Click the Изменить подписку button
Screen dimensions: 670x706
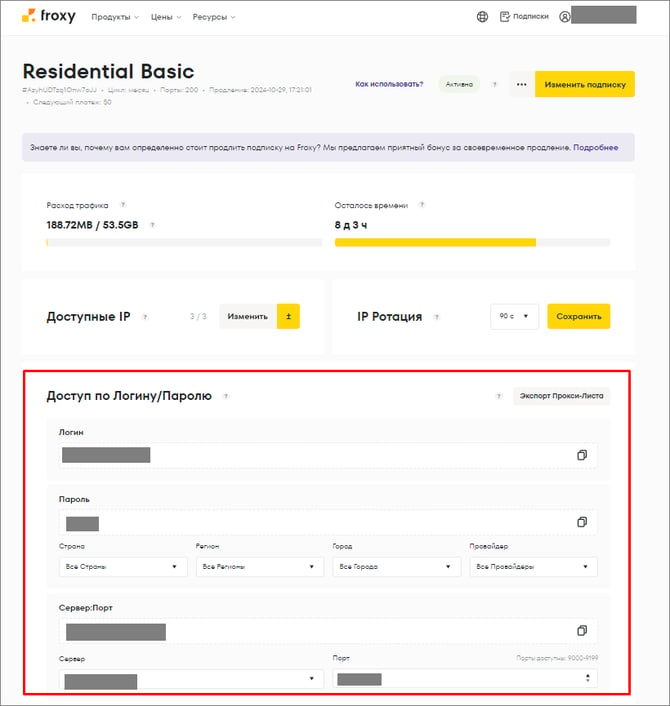(x=585, y=84)
